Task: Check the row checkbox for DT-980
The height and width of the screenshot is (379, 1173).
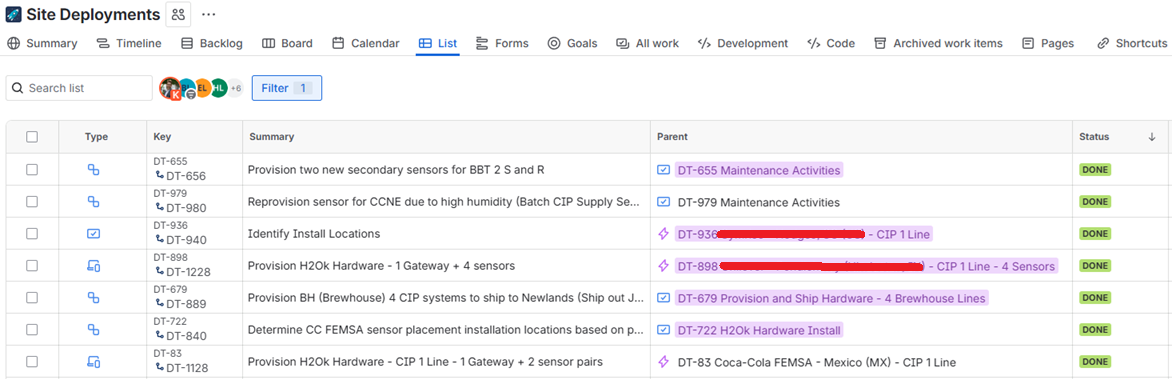Action: [31, 202]
